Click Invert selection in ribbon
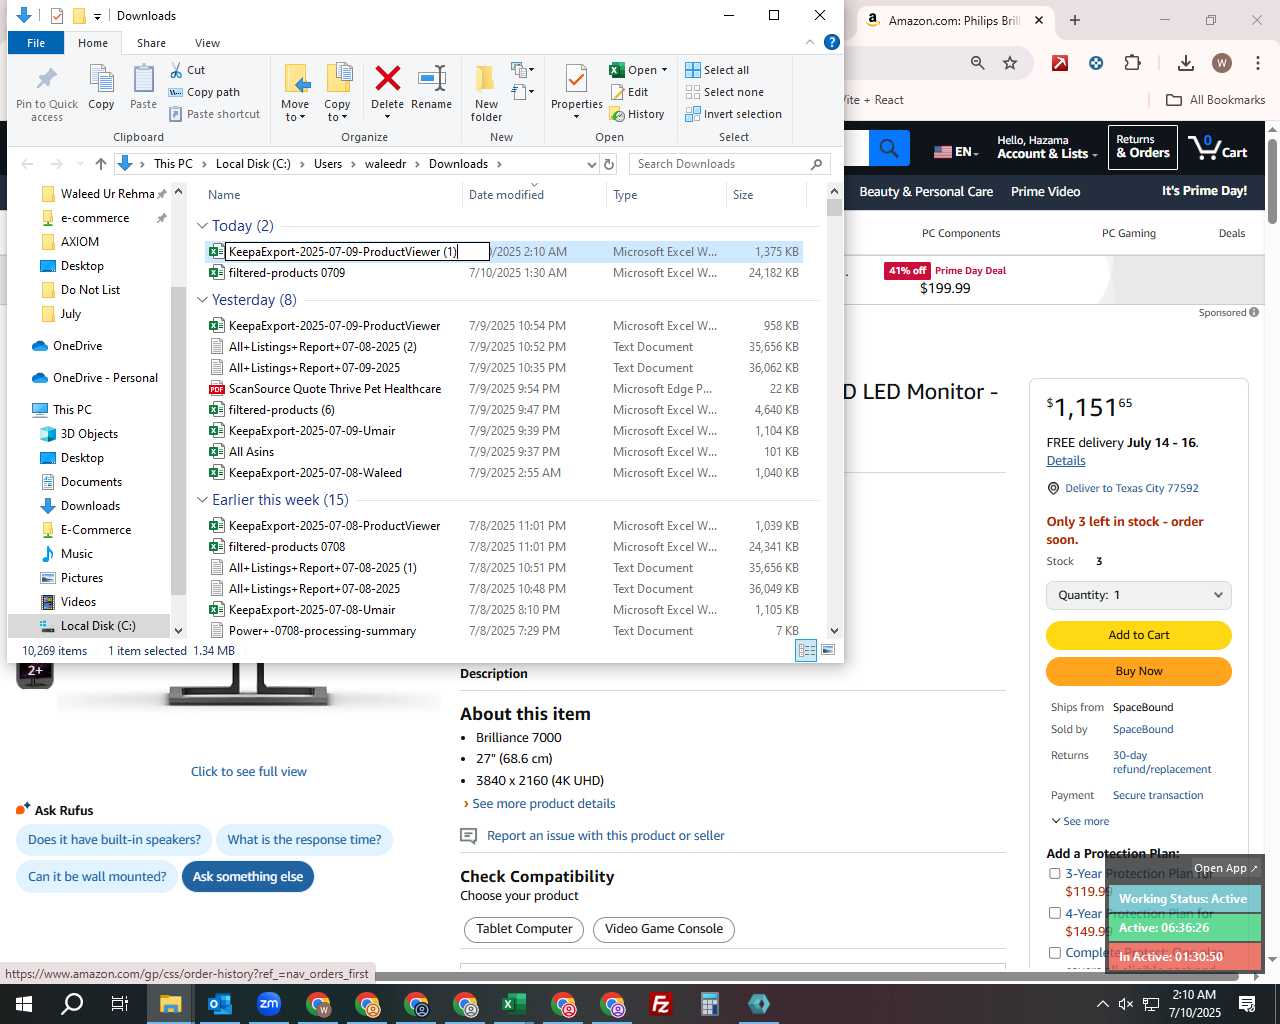 (733, 114)
